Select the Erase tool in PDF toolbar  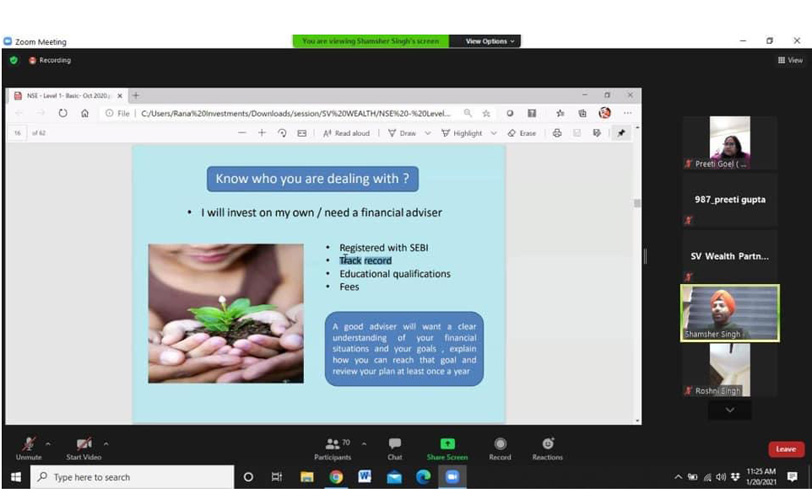click(x=522, y=133)
